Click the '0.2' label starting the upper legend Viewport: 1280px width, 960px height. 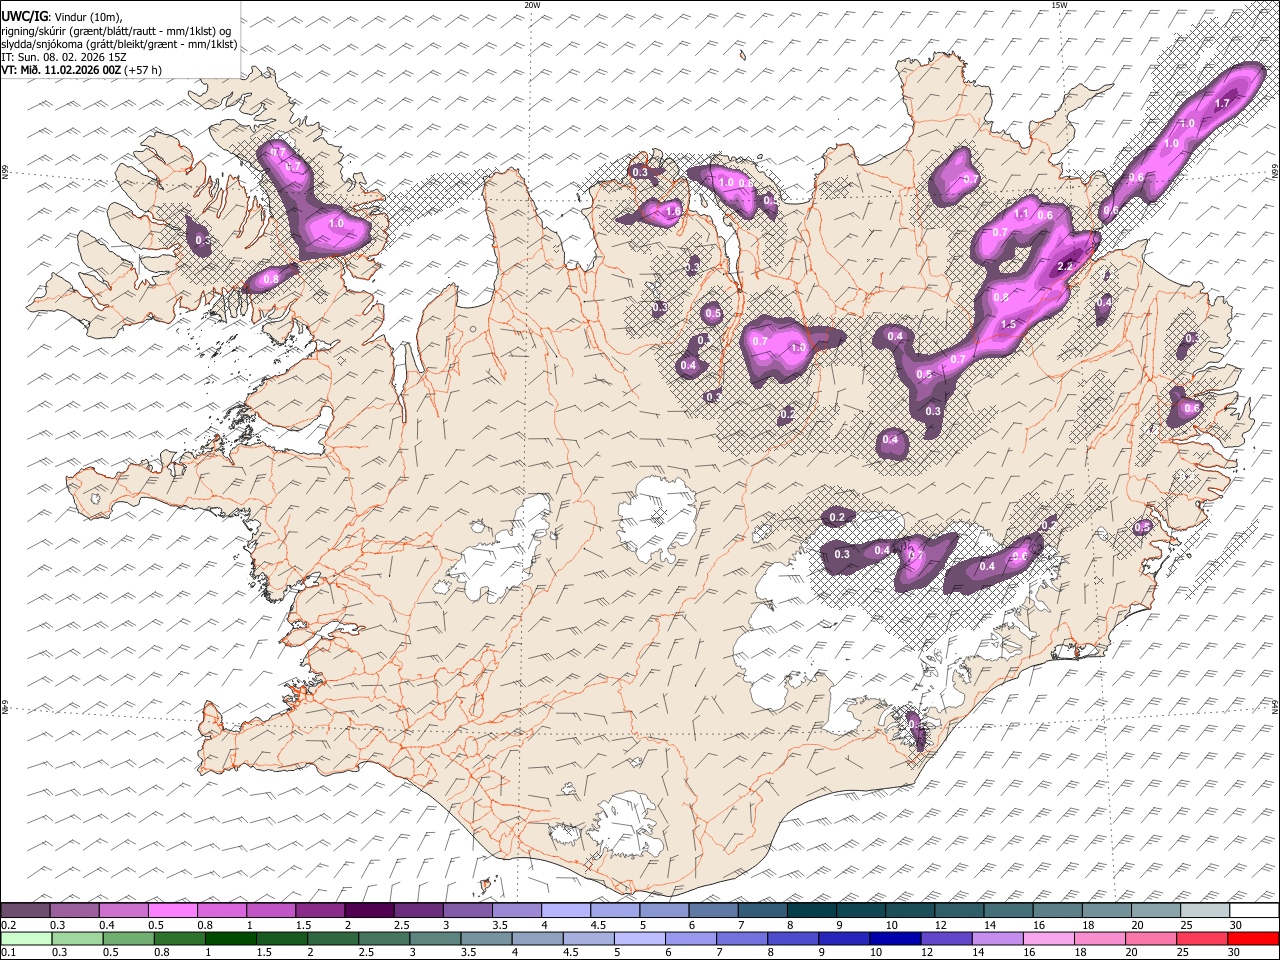(8, 925)
